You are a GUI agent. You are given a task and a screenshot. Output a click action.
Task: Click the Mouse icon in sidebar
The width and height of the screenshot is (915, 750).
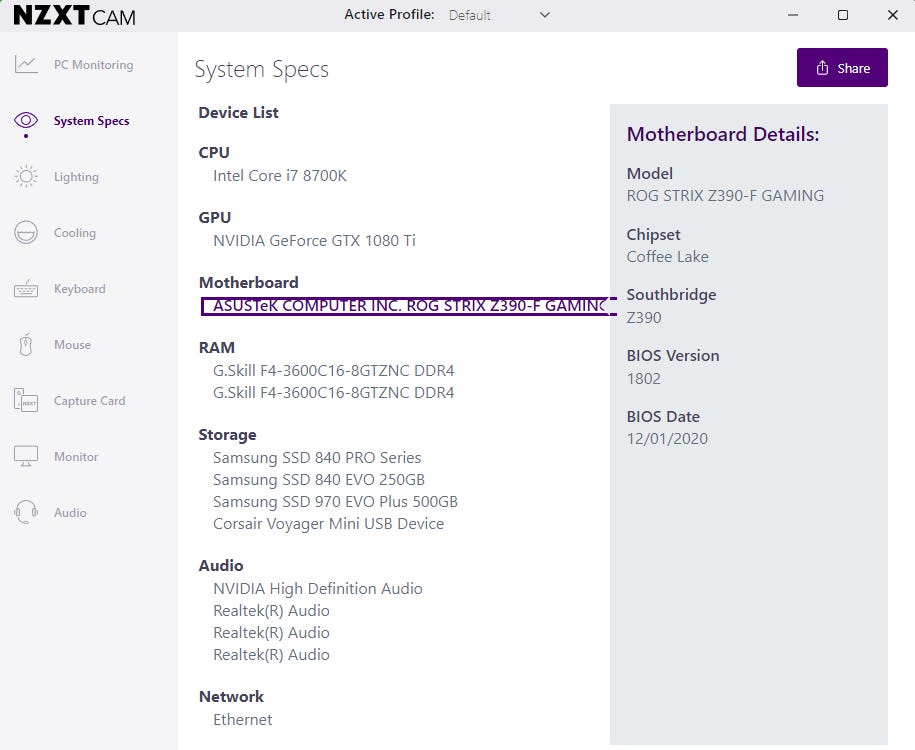[x=26, y=345]
